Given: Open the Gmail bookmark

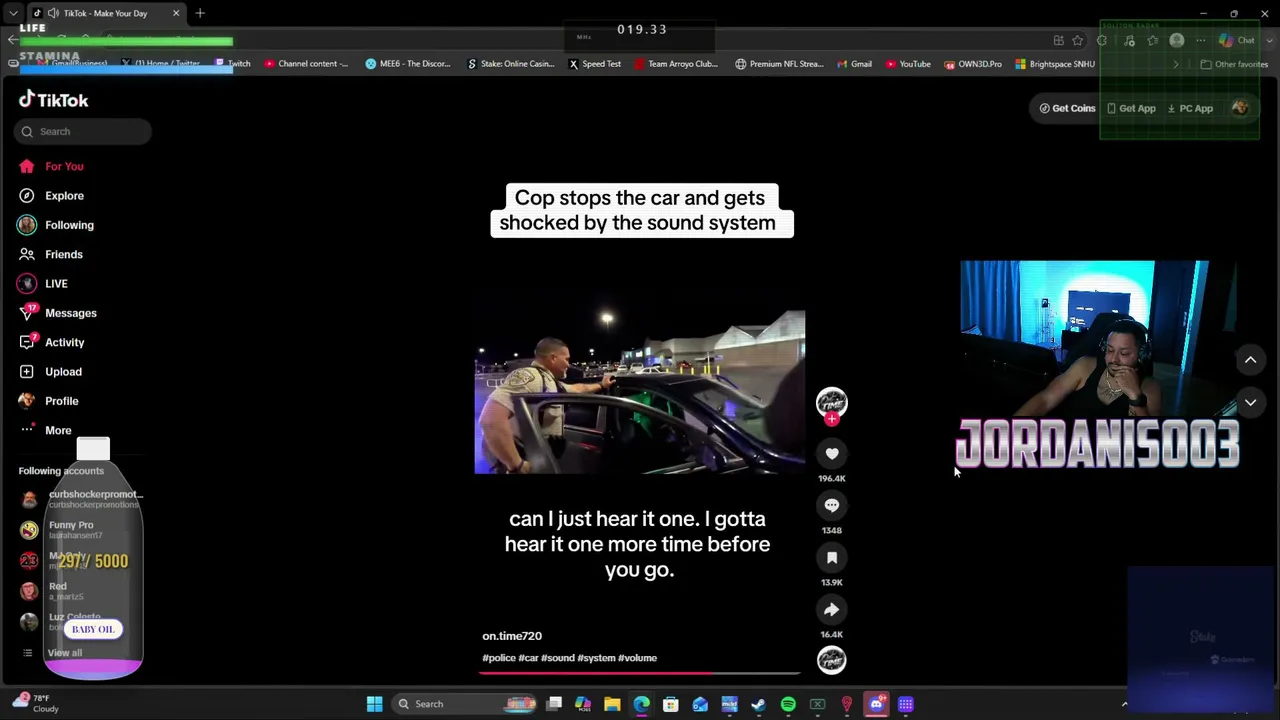Looking at the screenshot, I should click(854, 64).
